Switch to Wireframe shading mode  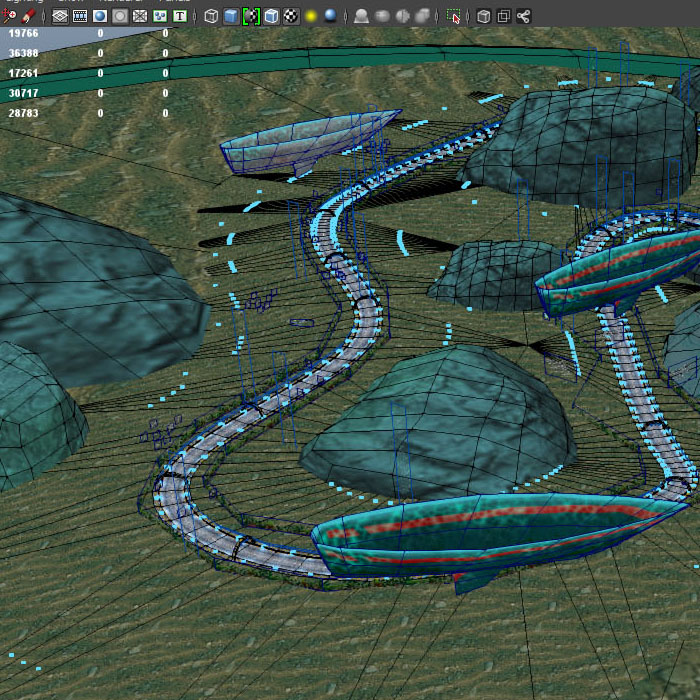tap(211, 16)
